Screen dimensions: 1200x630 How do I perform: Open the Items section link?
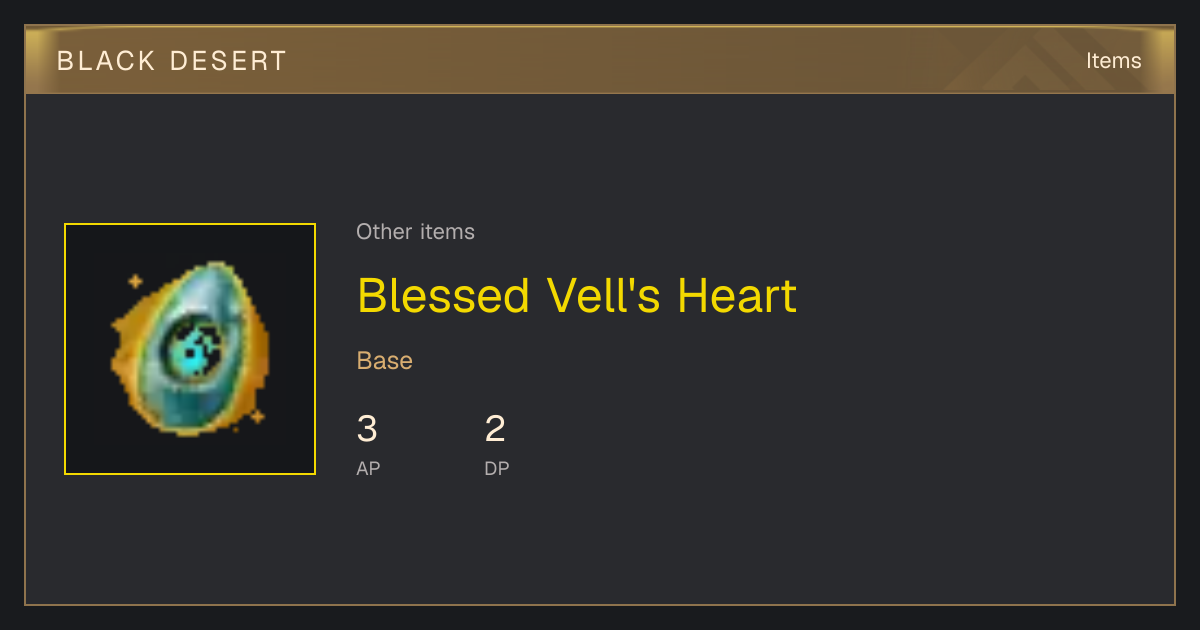(x=1113, y=61)
